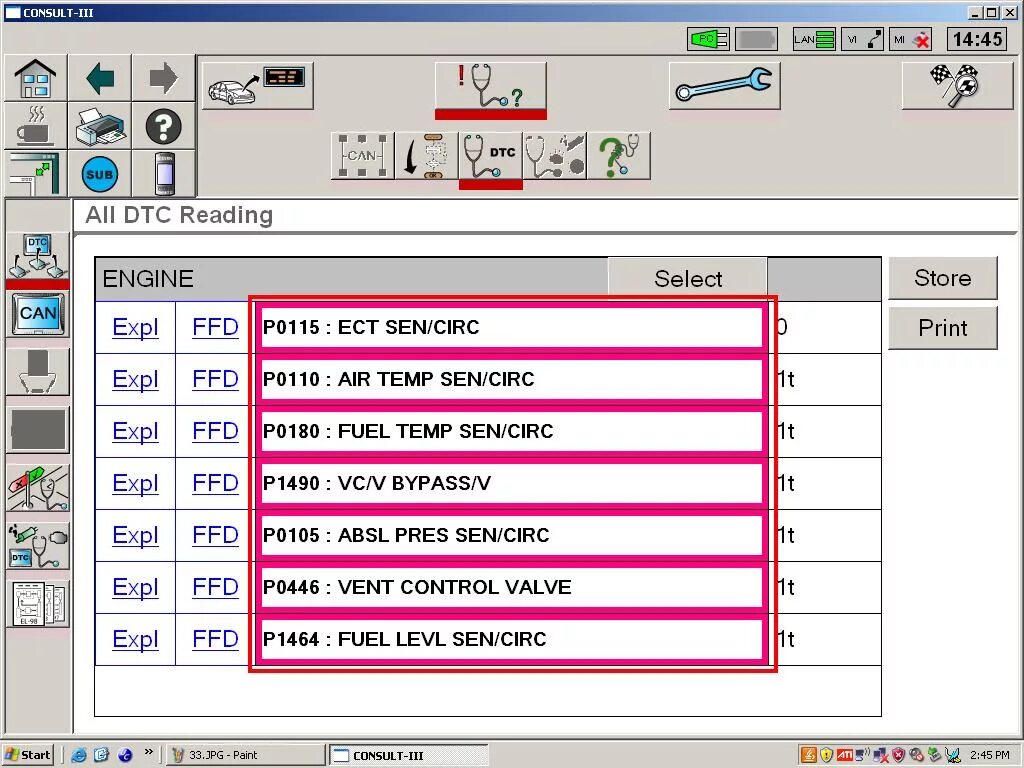
Task: Click the handheld VI device icon
Action: coord(163,174)
